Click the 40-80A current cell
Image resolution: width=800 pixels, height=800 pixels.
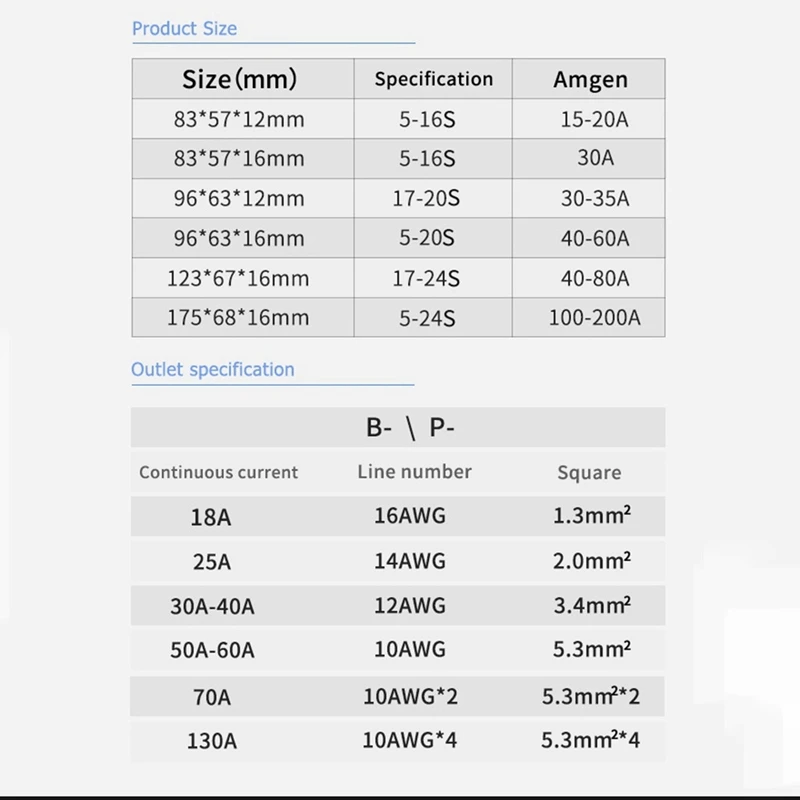point(595,278)
